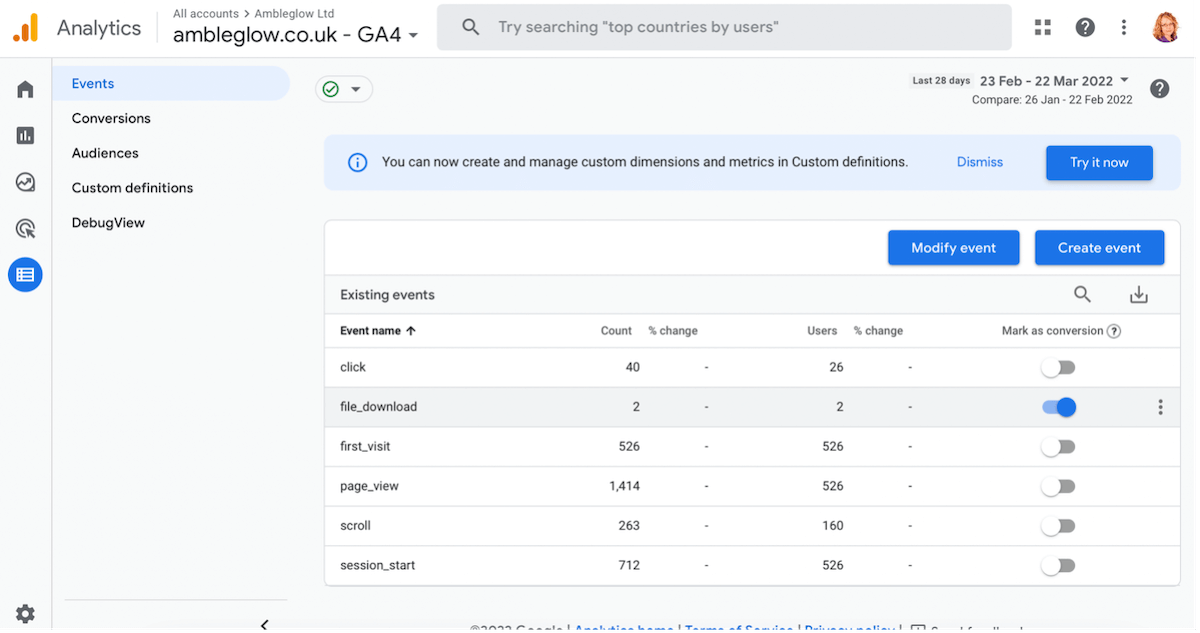Click the Google Analytics logo
Image resolution: width=1200 pixels, height=633 pixels.
[26, 28]
